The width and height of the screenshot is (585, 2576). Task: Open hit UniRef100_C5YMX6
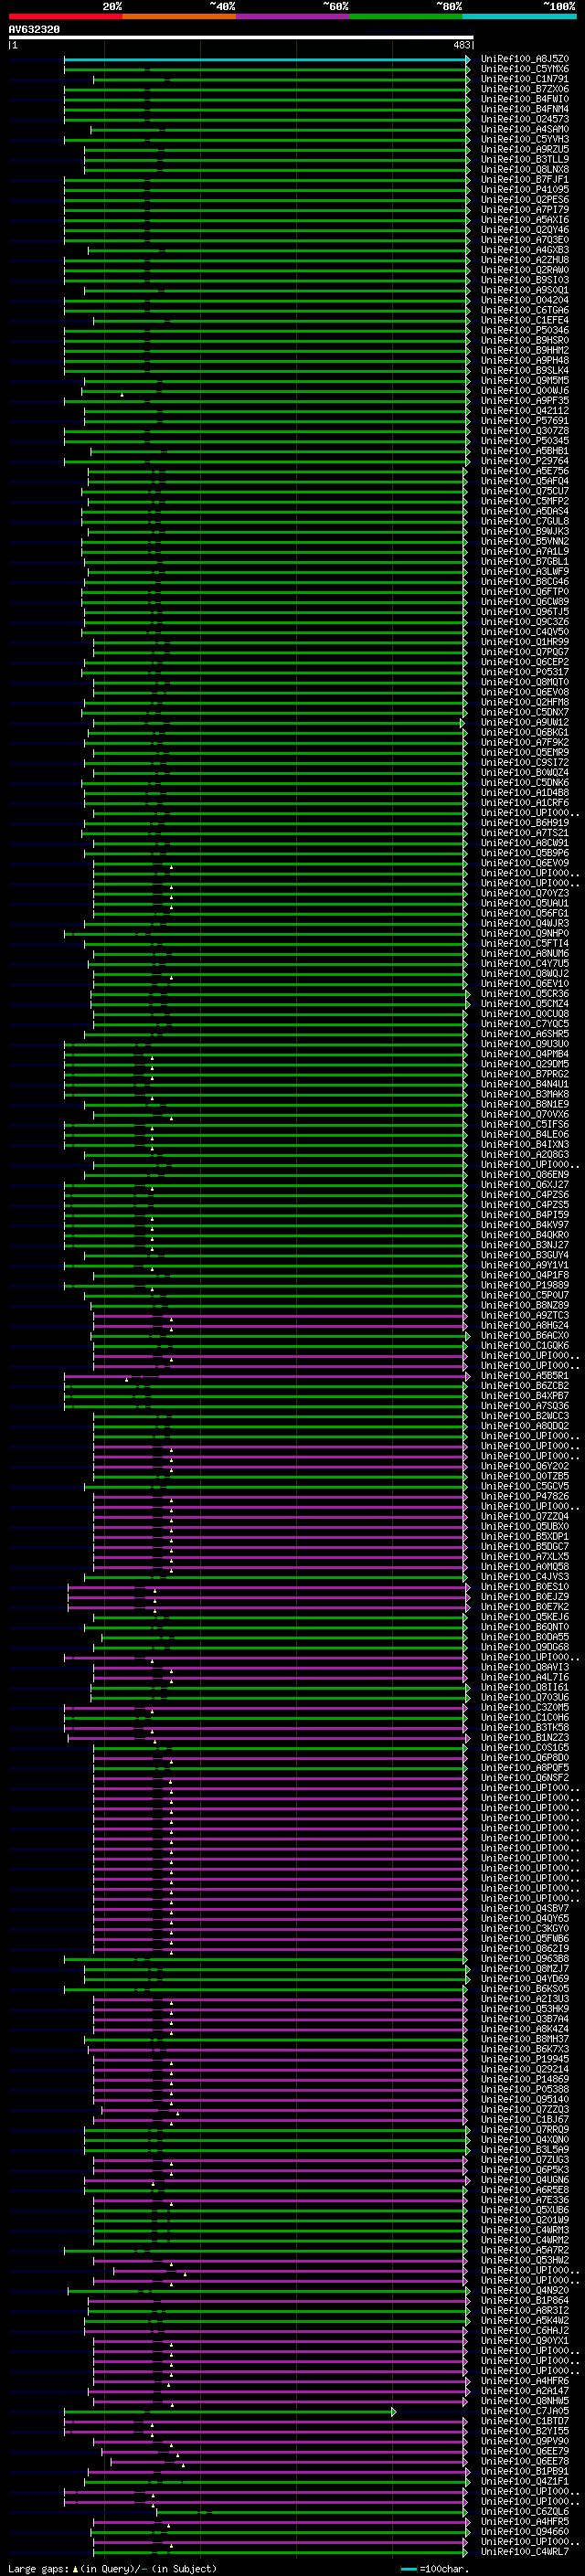[525, 69]
